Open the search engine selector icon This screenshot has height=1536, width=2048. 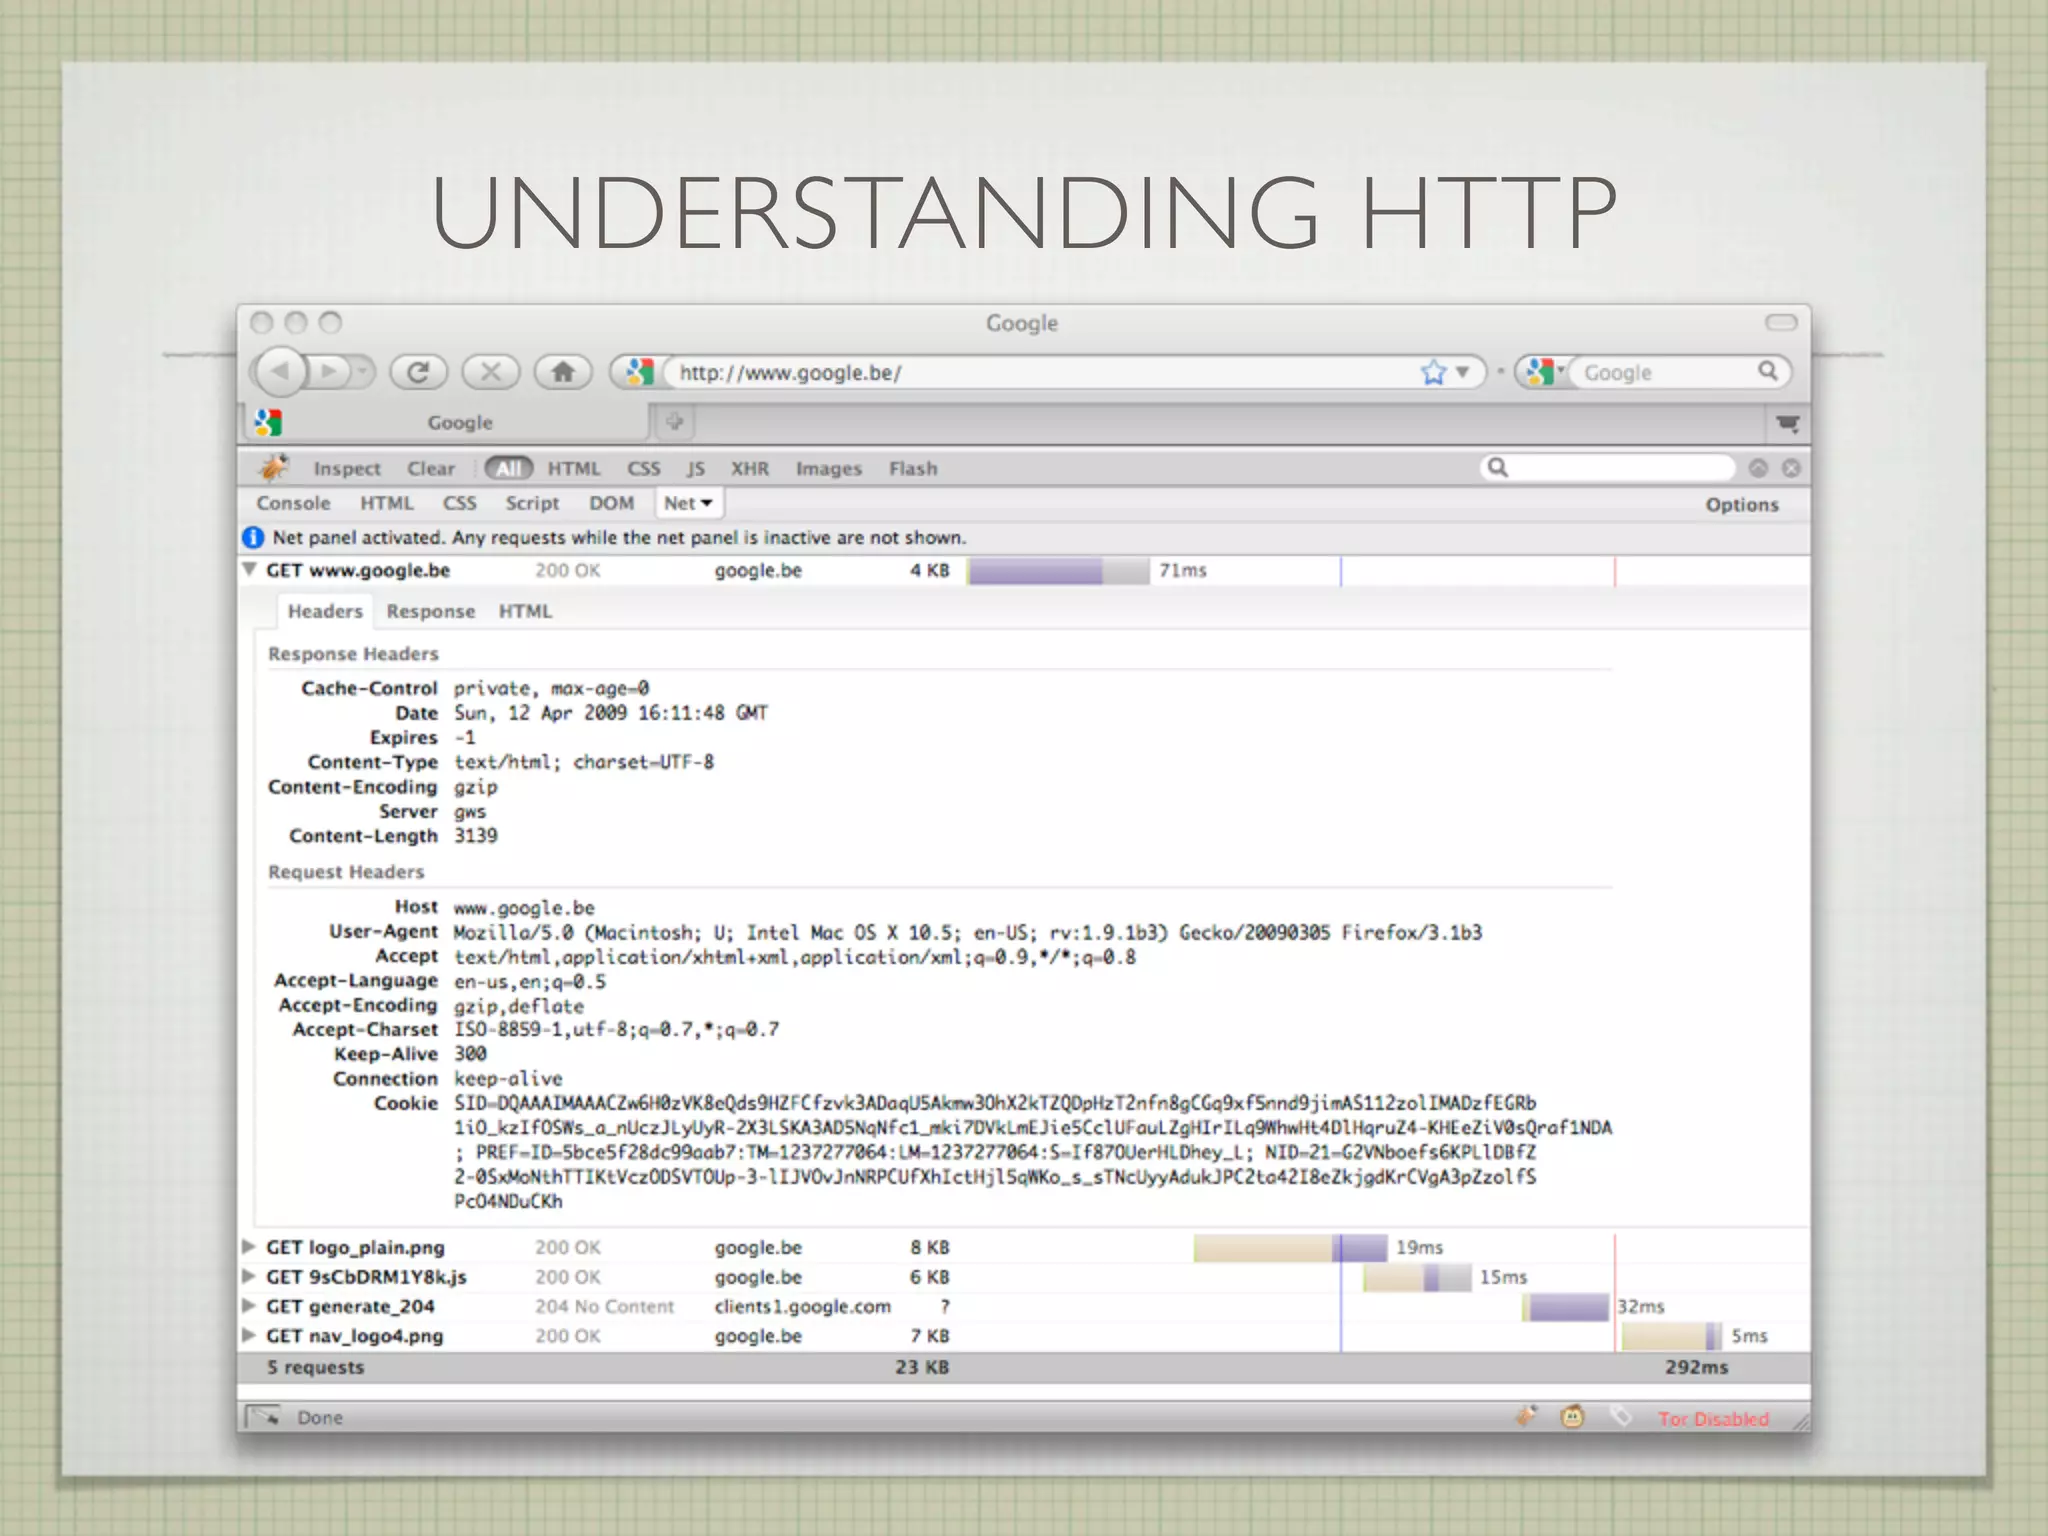(x=1544, y=372)
